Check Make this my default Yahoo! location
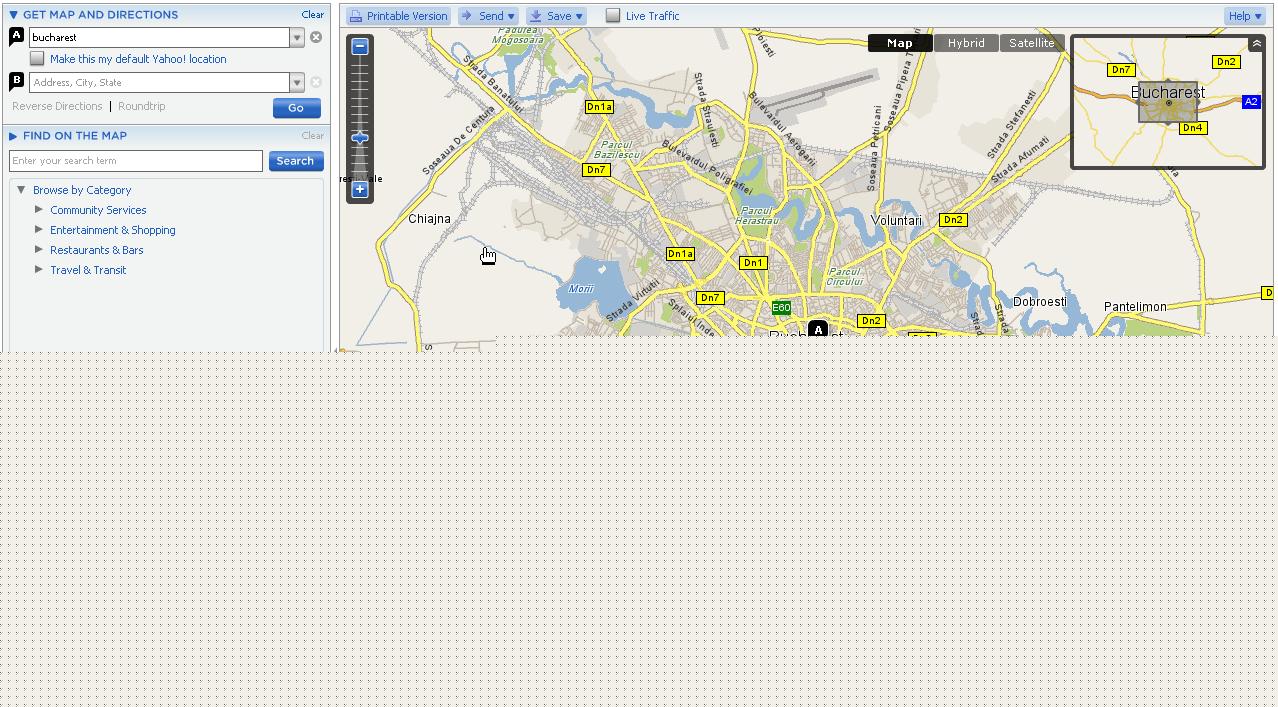The height and width of the screenshot is (707, 1278). [37, 59]
